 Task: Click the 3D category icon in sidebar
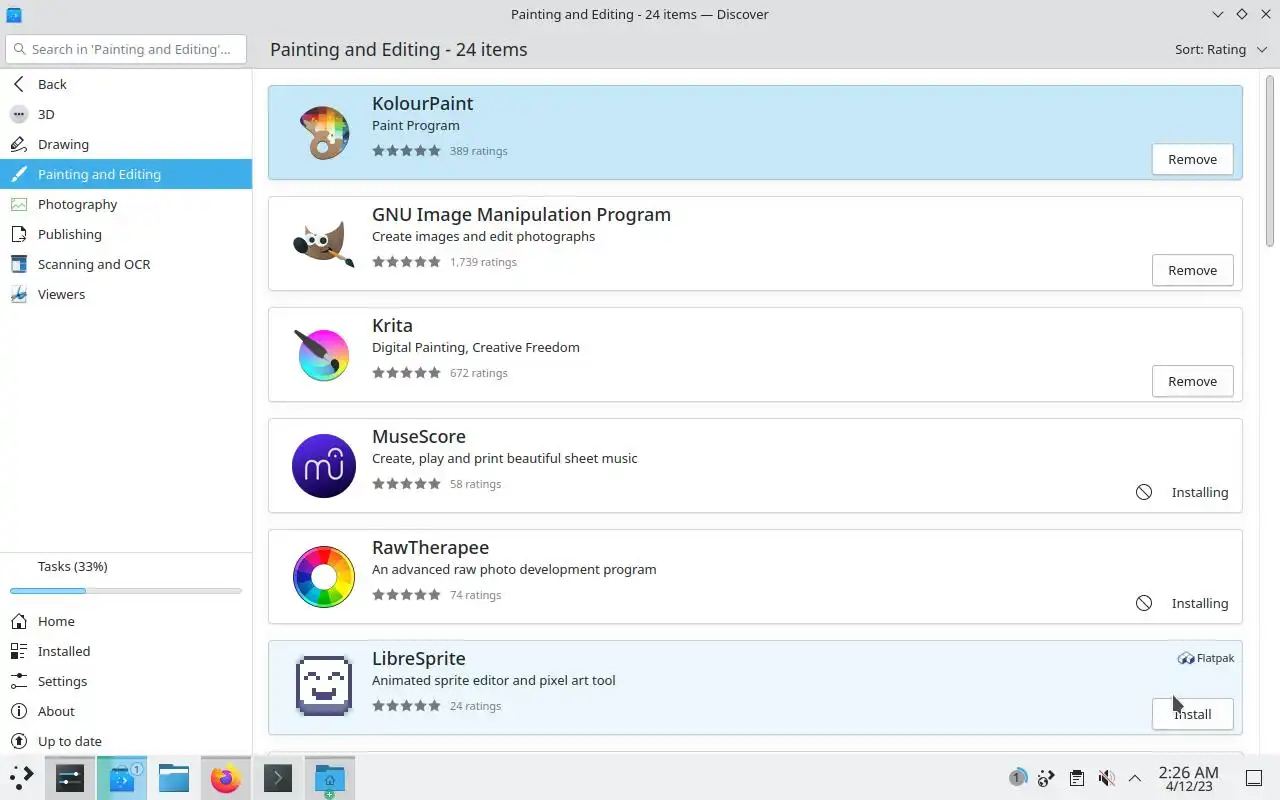point(19,114)
